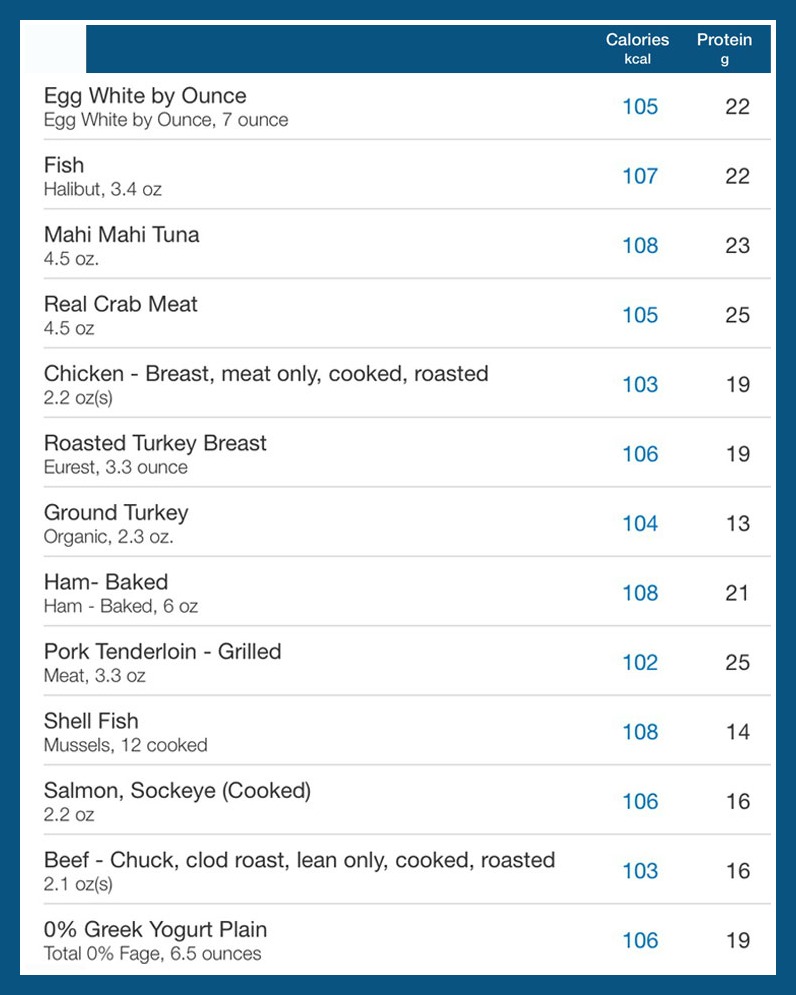
Task: Click the 25 protein value for Crab Meat
Action: click(738, 315)
